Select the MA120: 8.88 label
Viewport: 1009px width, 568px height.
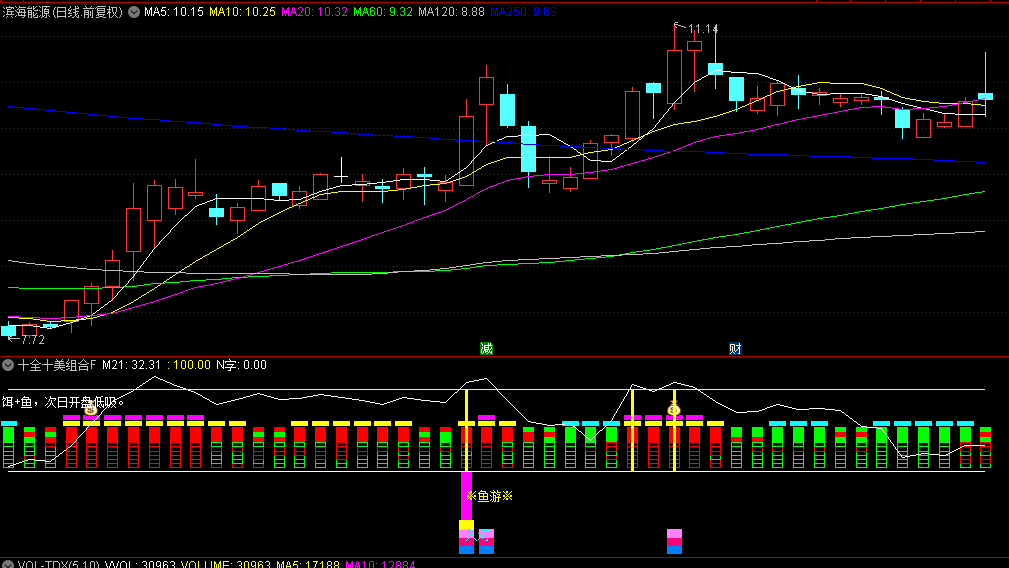451,12
